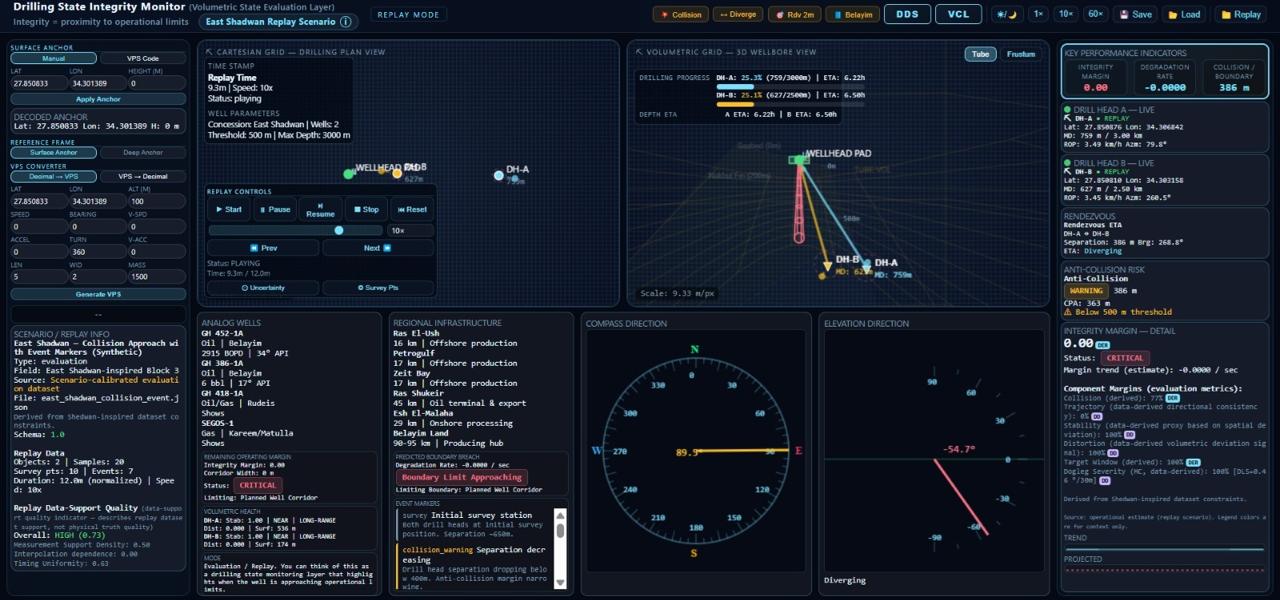This screenshot has height=600, width=1280.
Task: Load the Diverge scenario preset
Action: 738,15
